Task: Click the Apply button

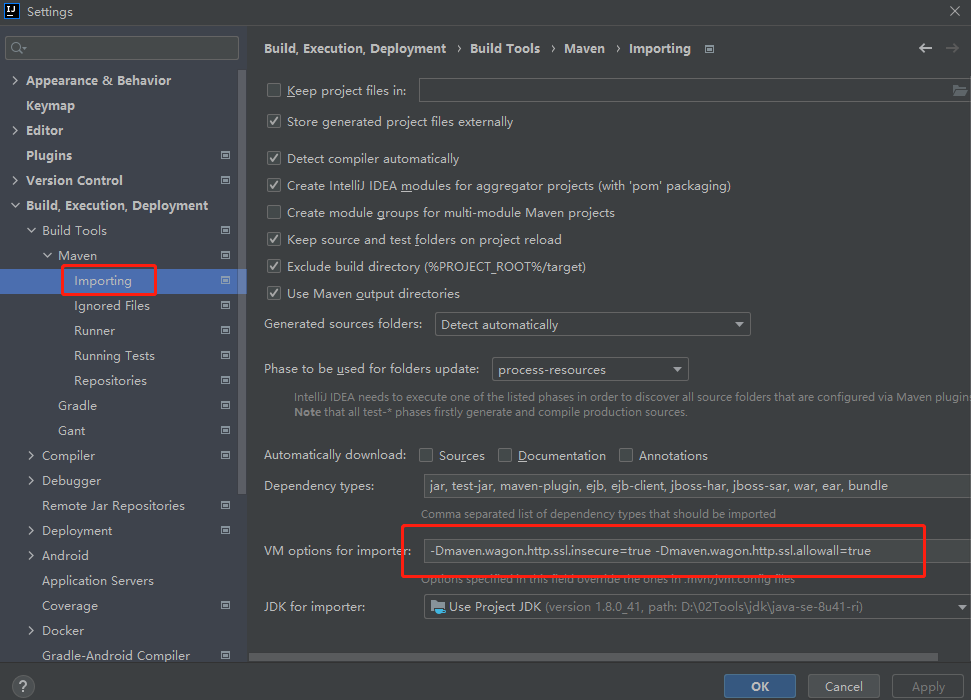Action: [928, 686]
